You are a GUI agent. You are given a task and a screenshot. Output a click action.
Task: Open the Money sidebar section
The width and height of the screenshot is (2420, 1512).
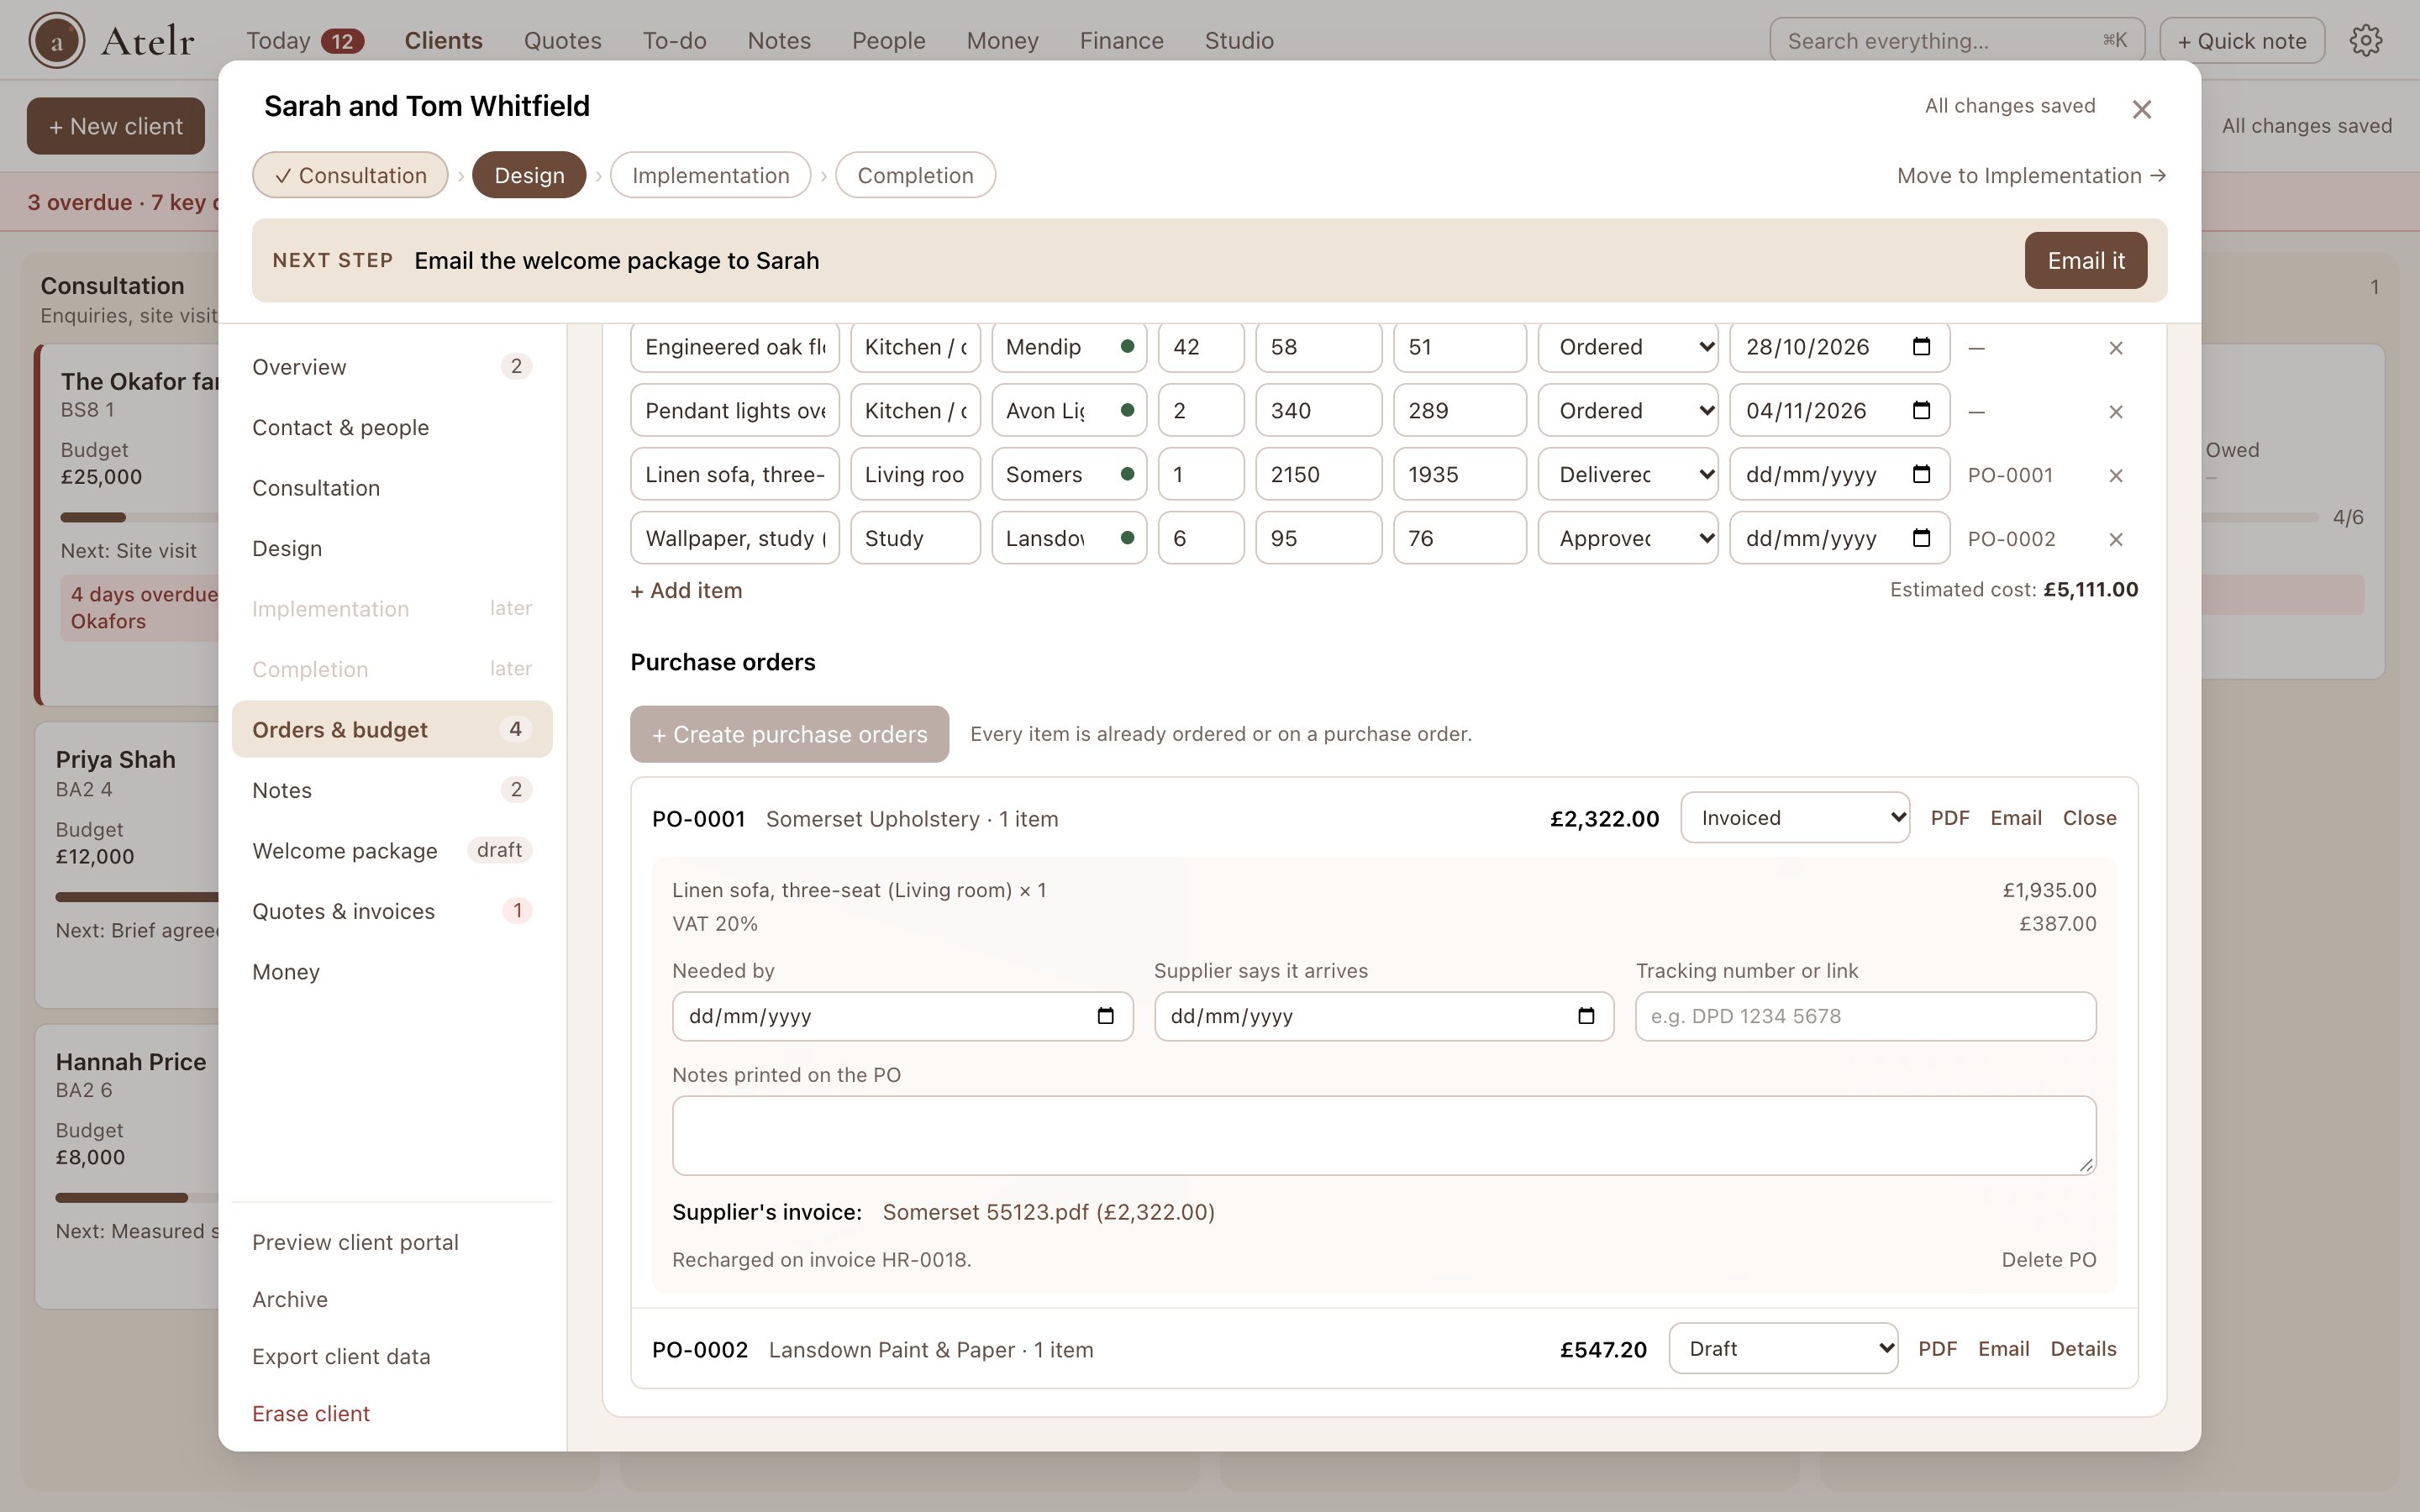click(392, 972)
